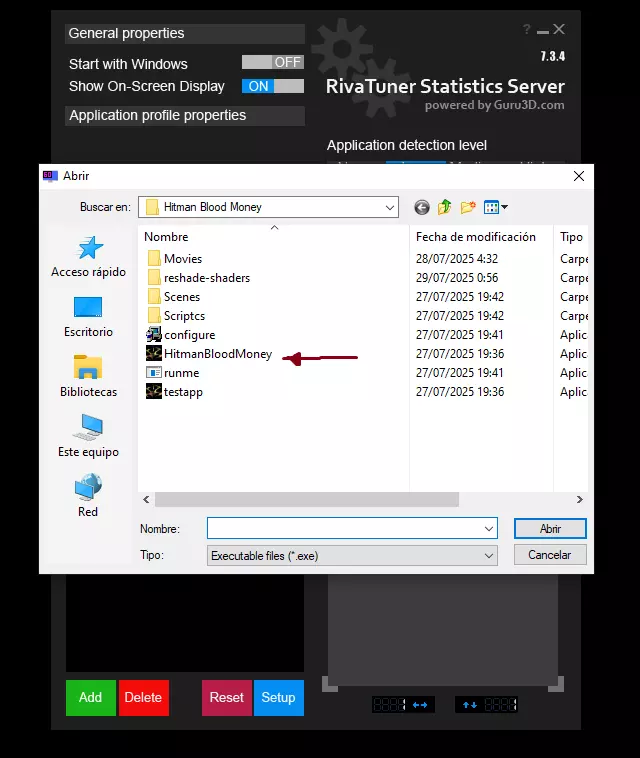
Task: Expand the Buscar en folder dropdown
Action: [x=389, y=207]
